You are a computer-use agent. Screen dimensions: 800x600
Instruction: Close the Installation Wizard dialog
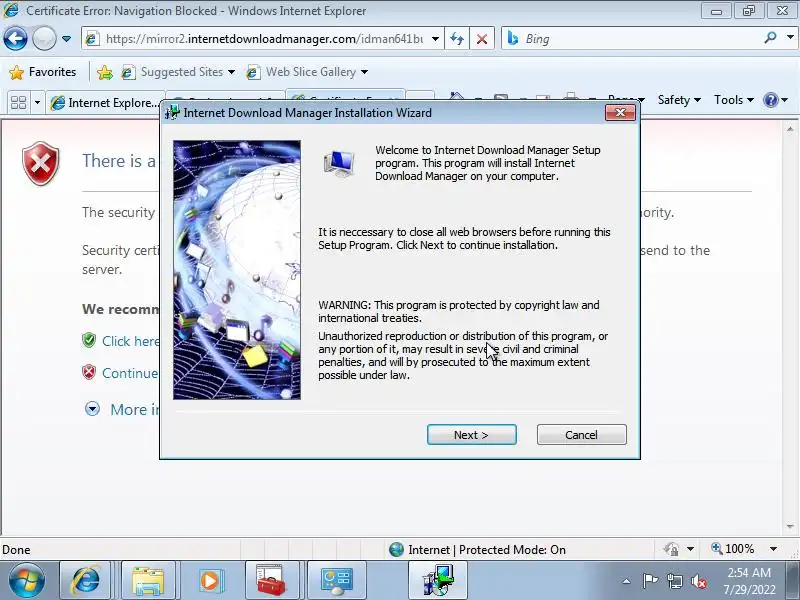pyautogui.click(x=620, y=113)
